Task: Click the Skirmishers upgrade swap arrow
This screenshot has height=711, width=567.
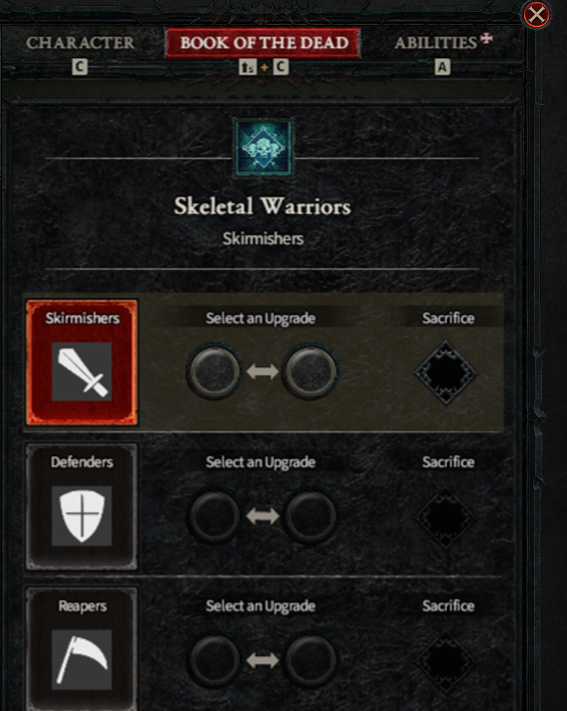Action: (263, 371)
